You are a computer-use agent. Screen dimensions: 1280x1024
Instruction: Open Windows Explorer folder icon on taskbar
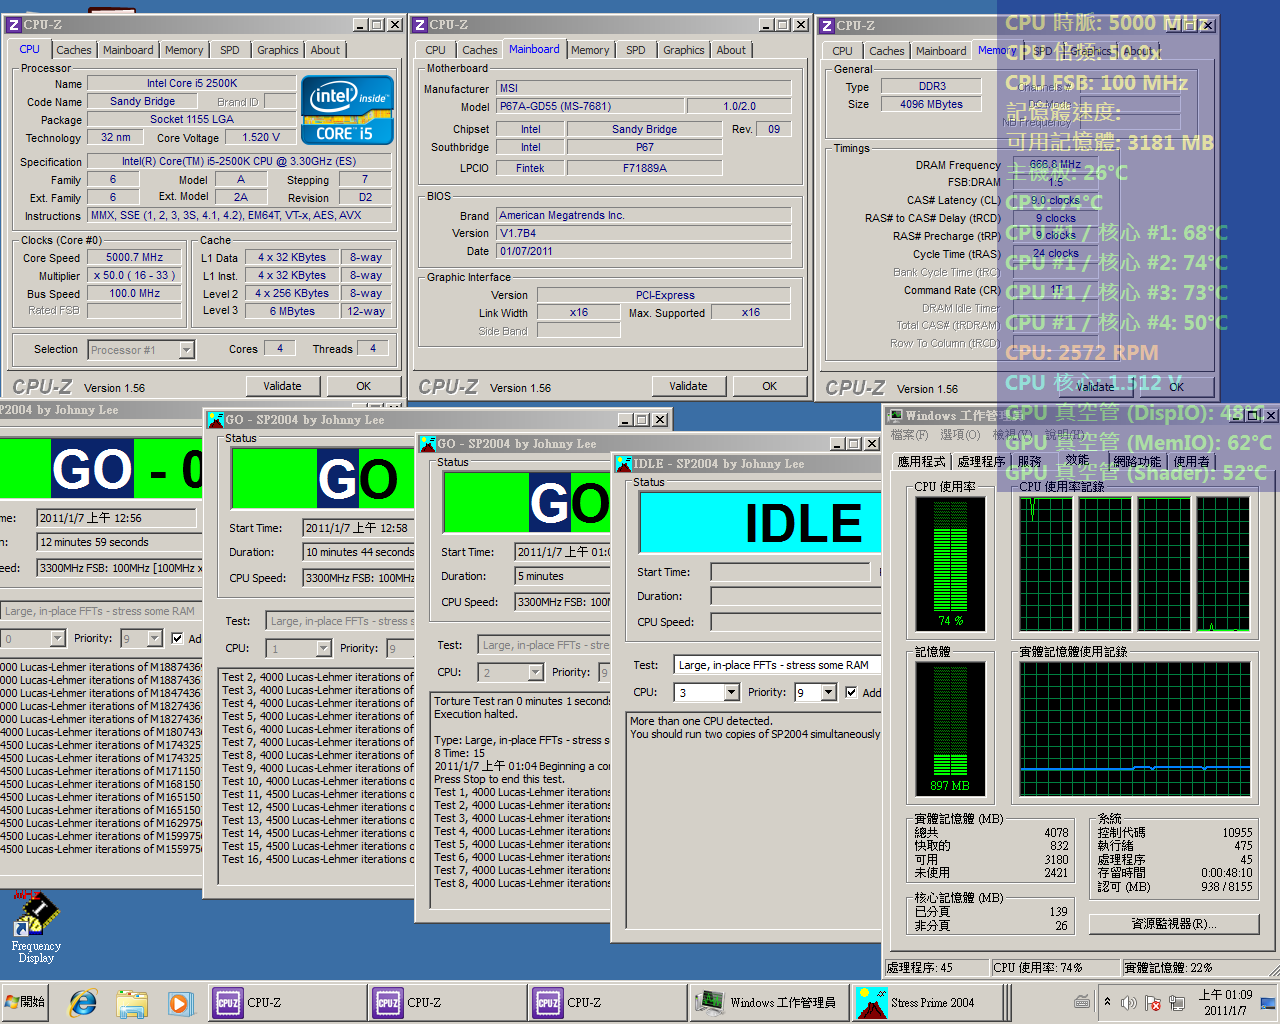pyautogui.click(x=131, y=1002)
